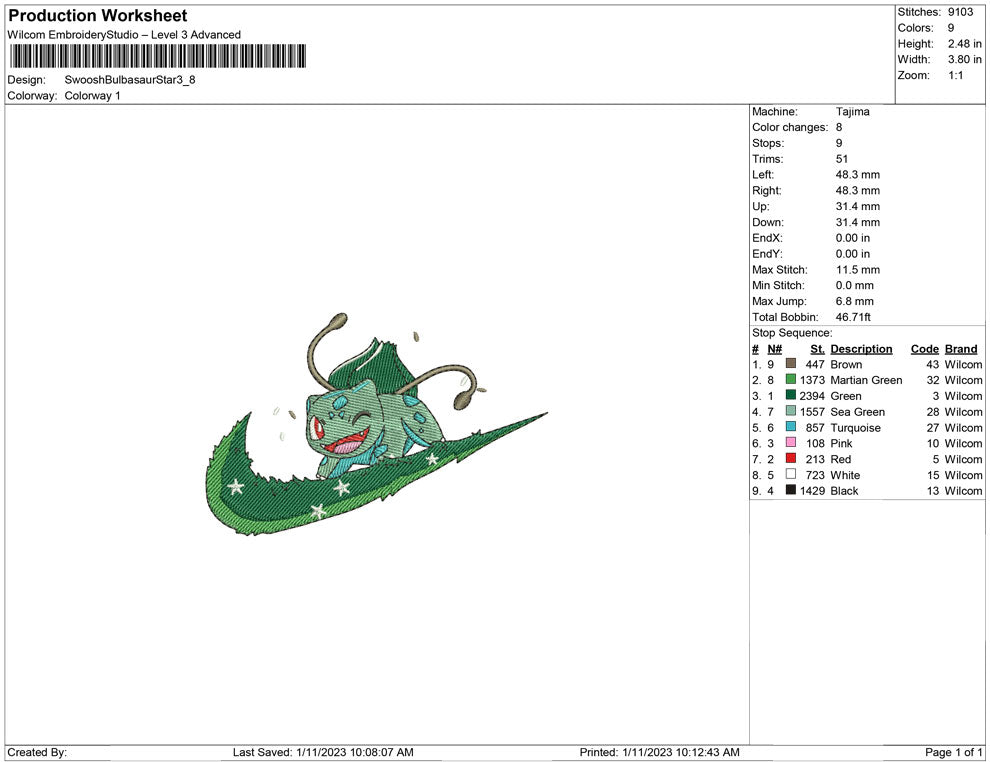This screenshot has height=762, width=990.
Task: Click the 'Sea Green' description text
Action: [x=857, y=412]
